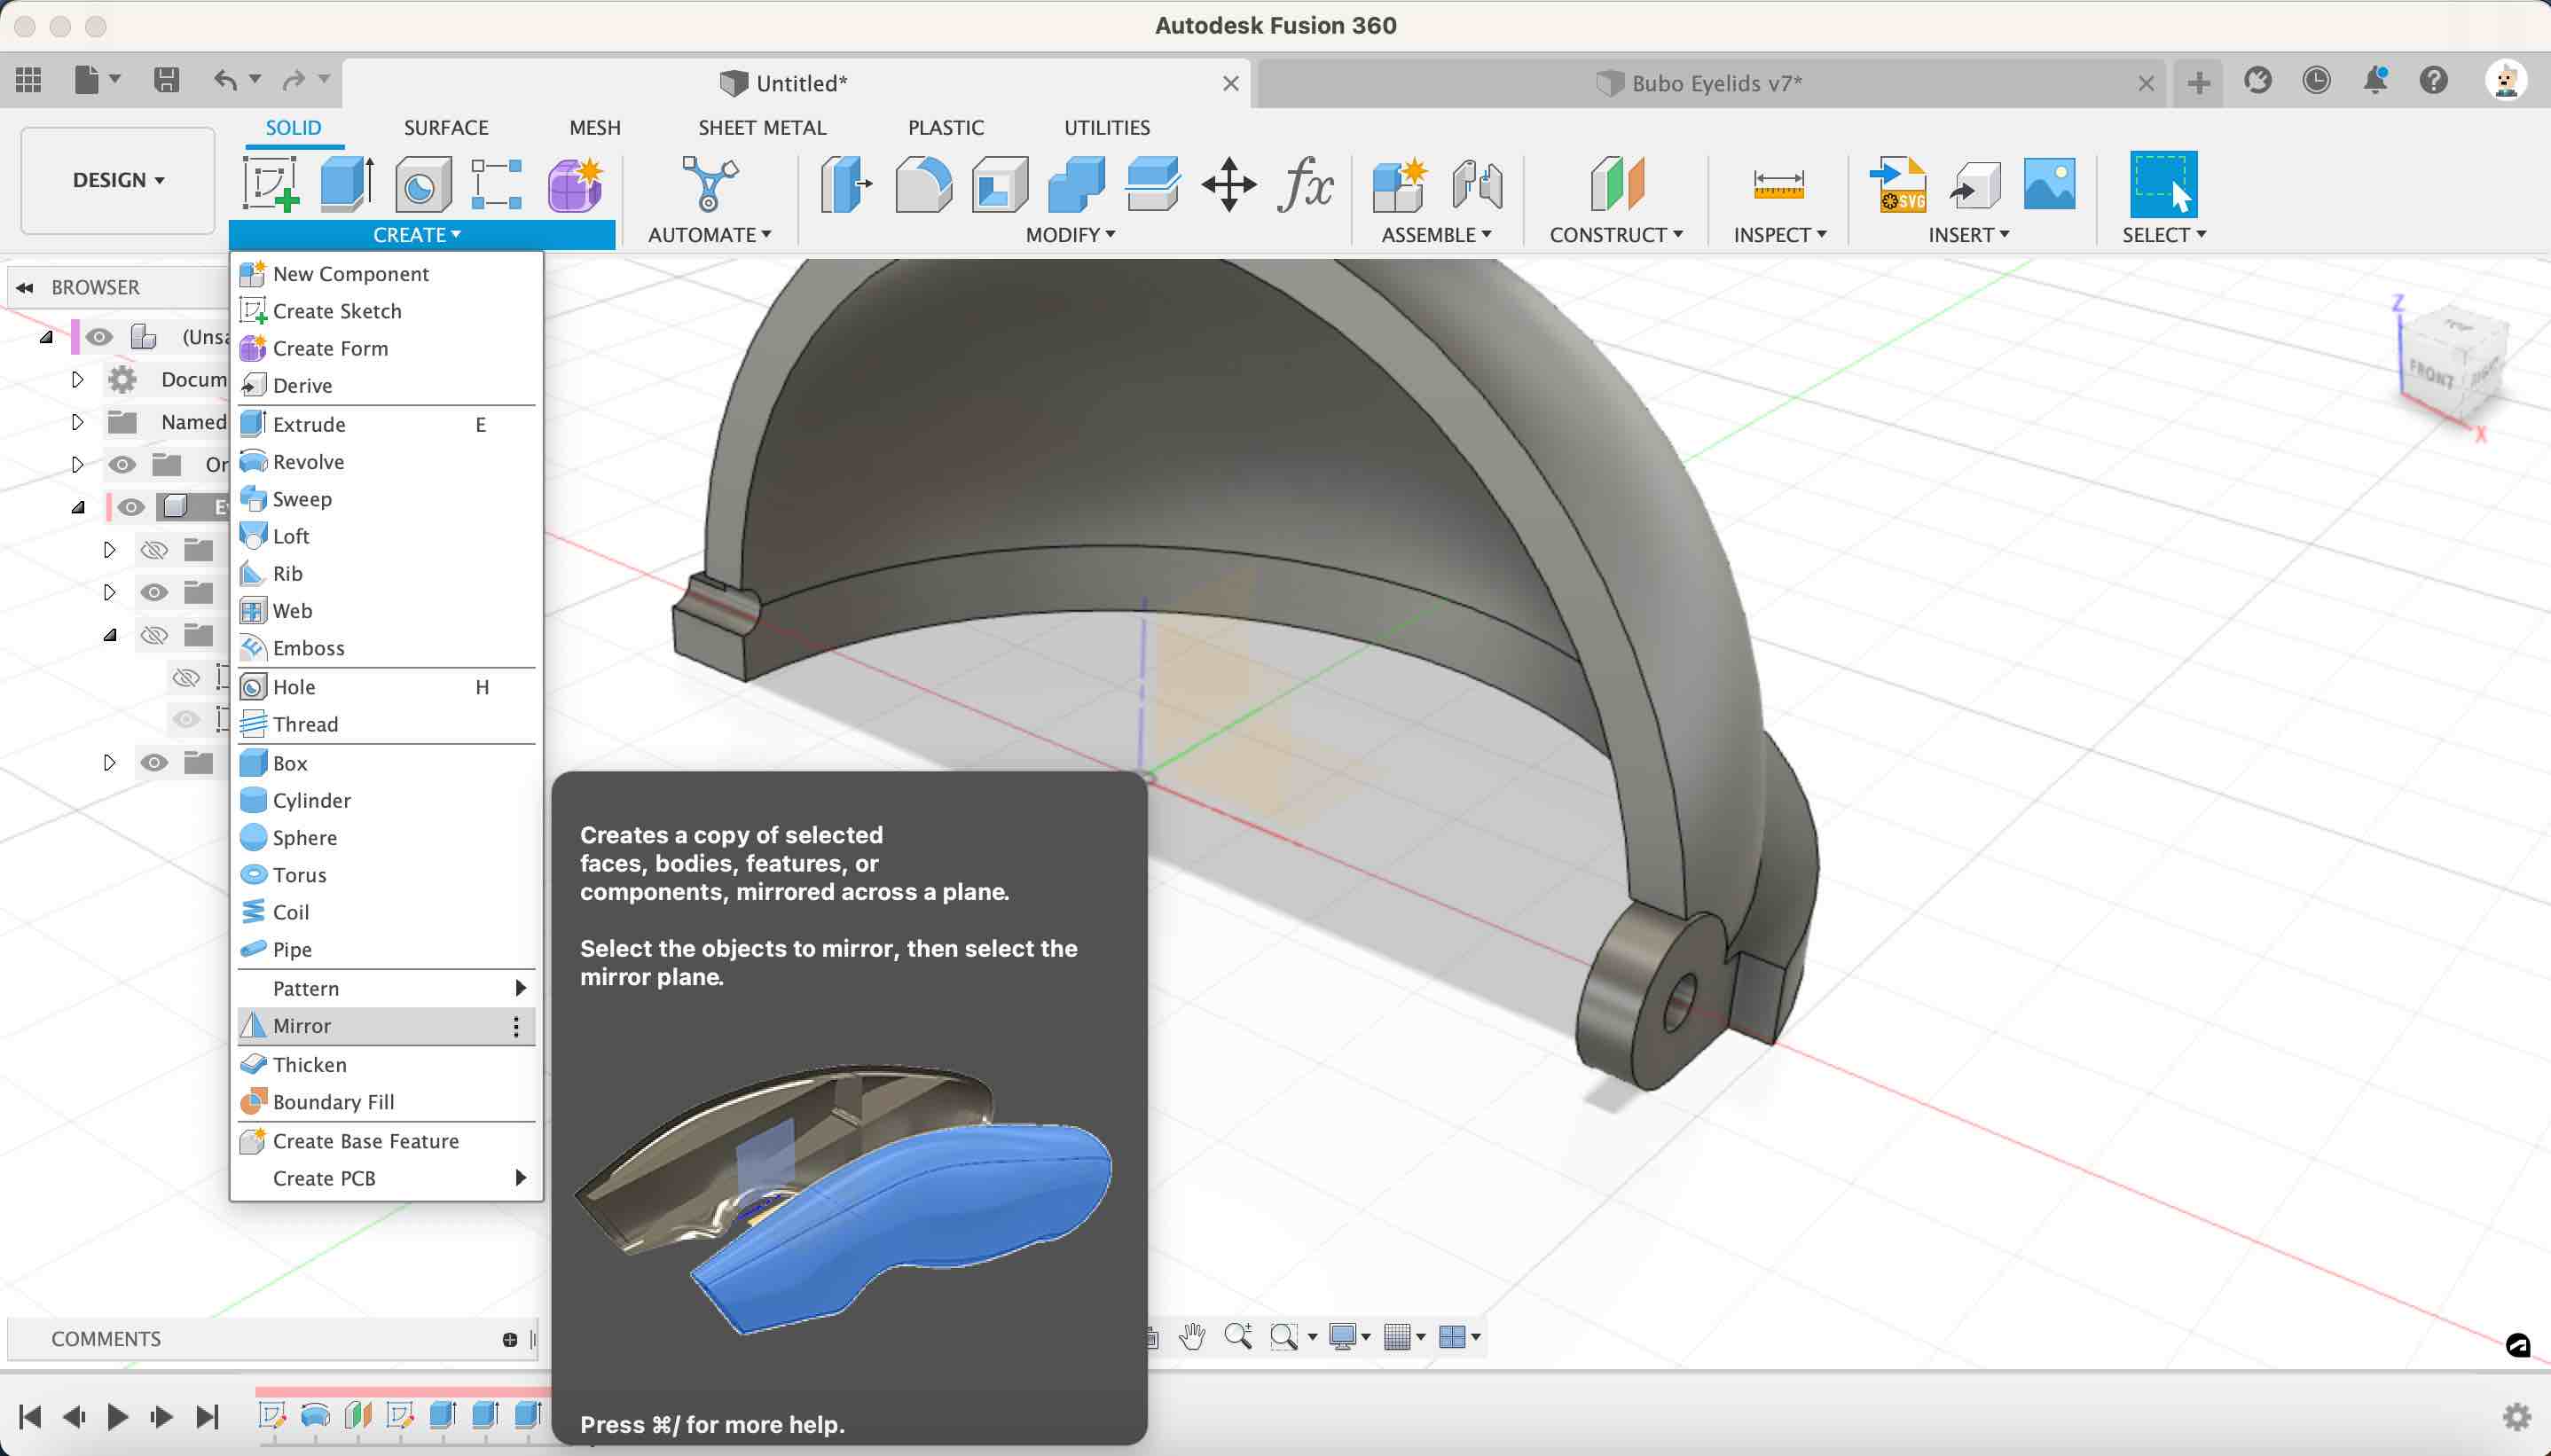
Task: Play the timeline
Action: click(x=117, y=1416)
